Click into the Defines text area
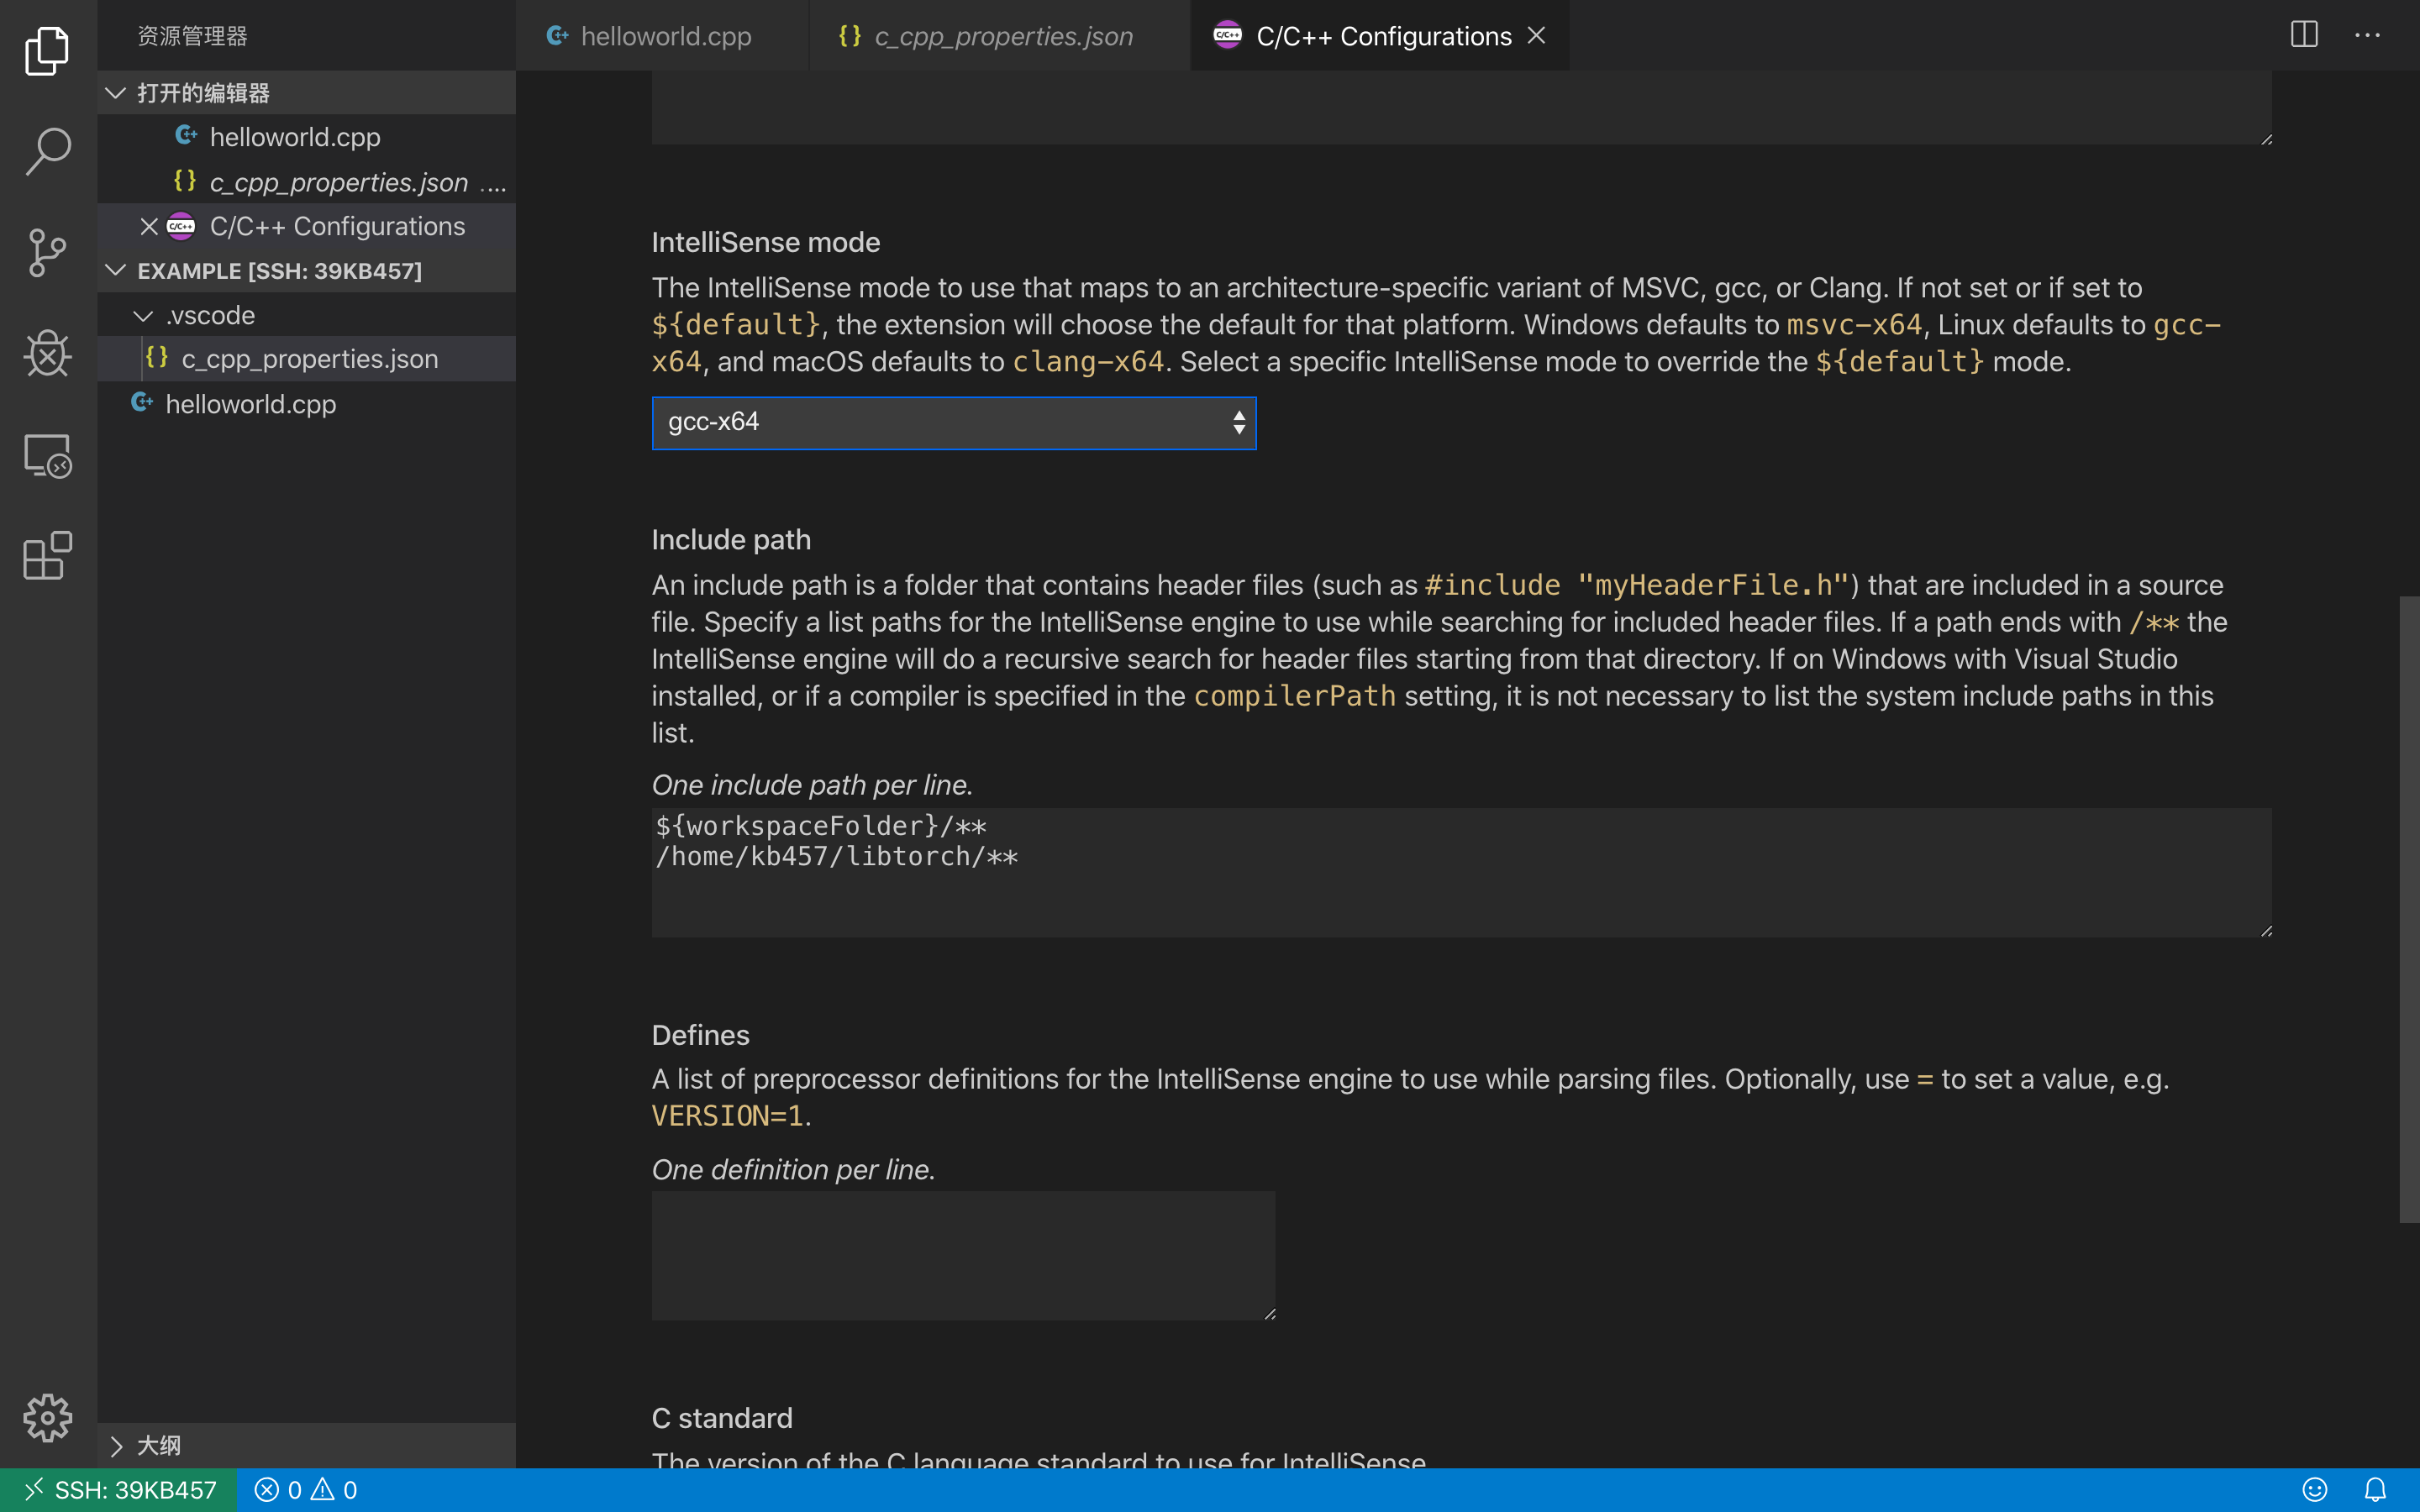The image size is (2420, 1512). [x=962, y=1255]
